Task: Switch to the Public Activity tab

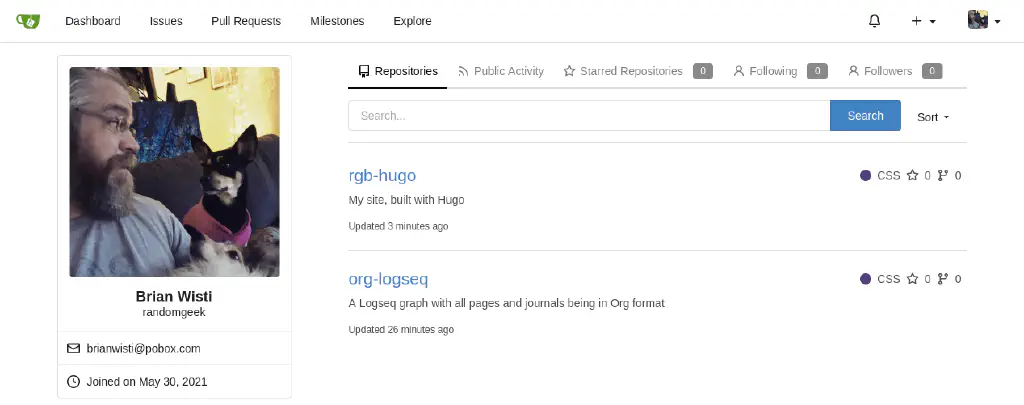Action: click(501, 71)
